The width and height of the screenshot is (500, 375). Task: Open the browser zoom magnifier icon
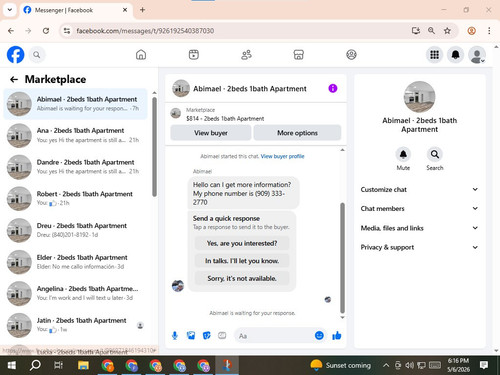click(431, 31)
